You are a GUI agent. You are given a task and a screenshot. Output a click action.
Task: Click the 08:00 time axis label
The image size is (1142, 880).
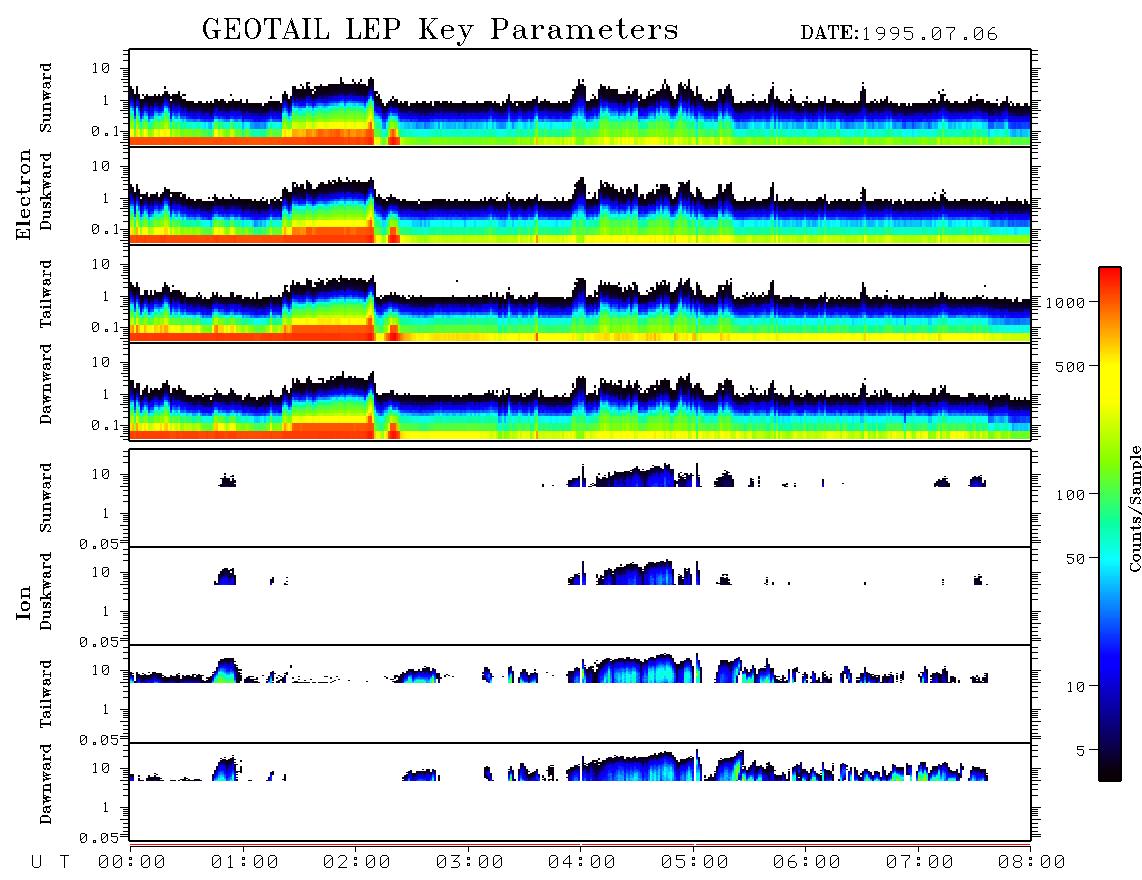pos(1032,862)
